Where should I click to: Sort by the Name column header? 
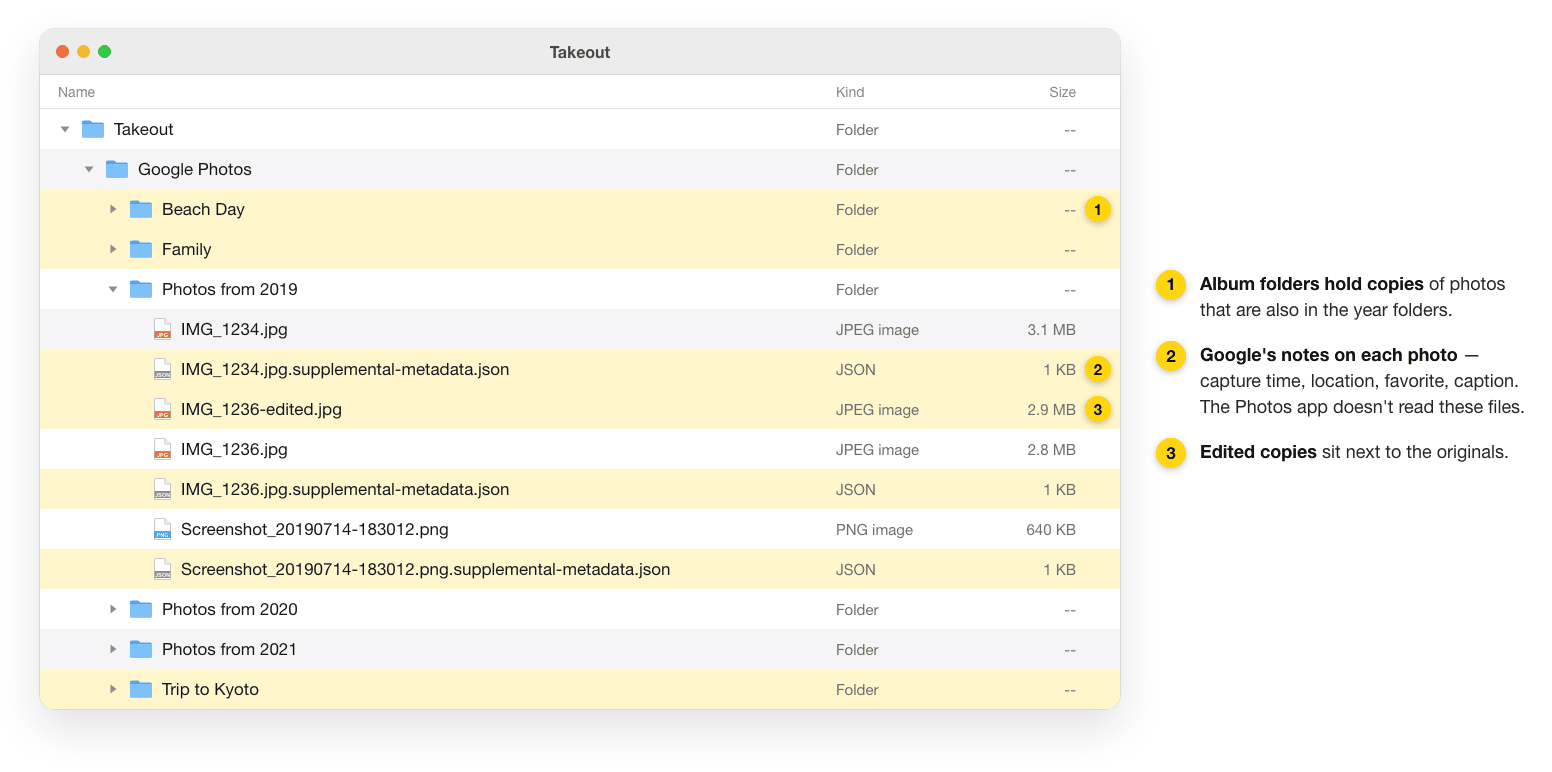76,92
